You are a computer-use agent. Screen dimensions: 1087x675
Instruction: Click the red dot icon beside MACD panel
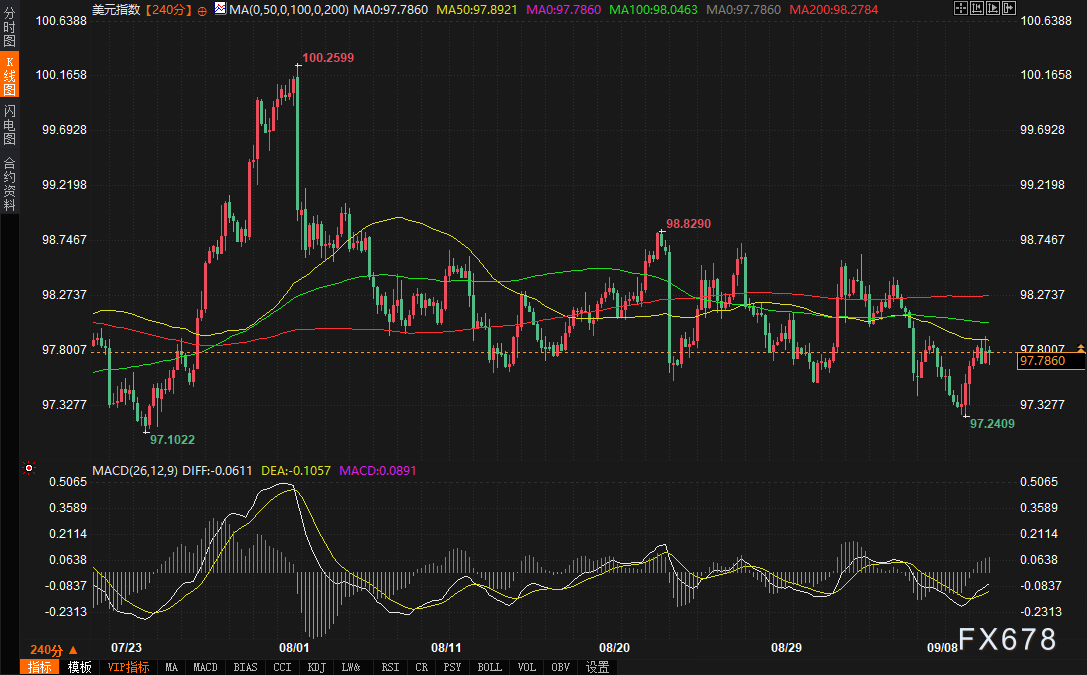(29, 468)
